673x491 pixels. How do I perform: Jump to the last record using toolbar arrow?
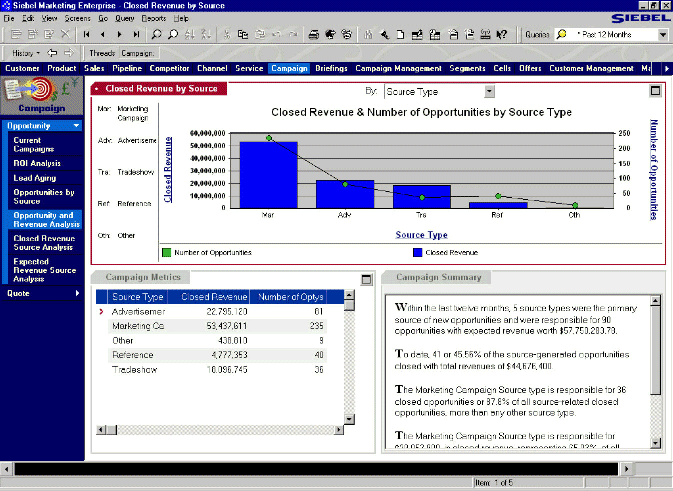[x=135, y=34]
